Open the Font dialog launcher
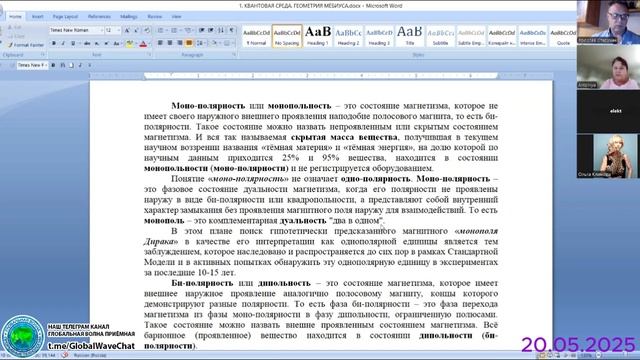 pyautogui.click(x=149, y=54)
